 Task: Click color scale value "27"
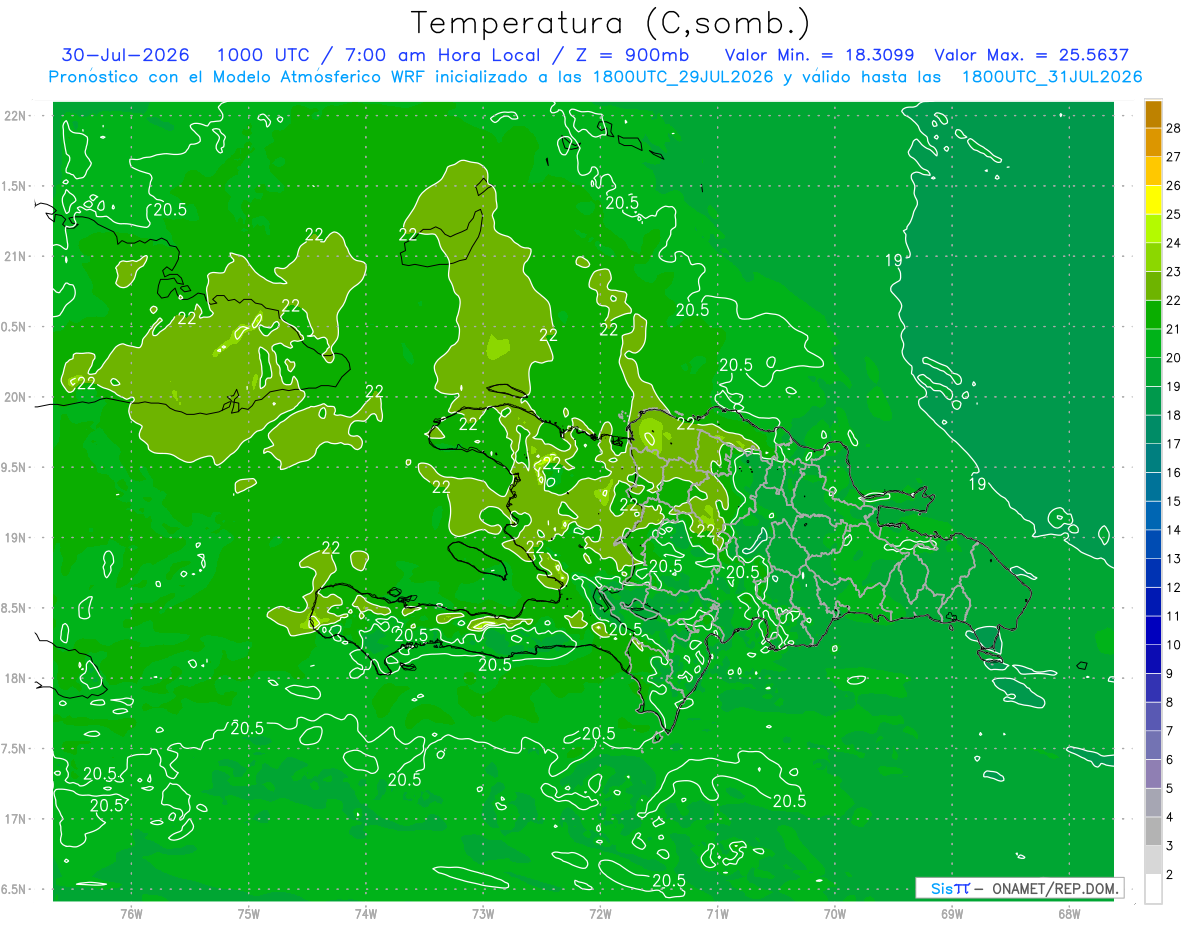[x=1174, y=157]
